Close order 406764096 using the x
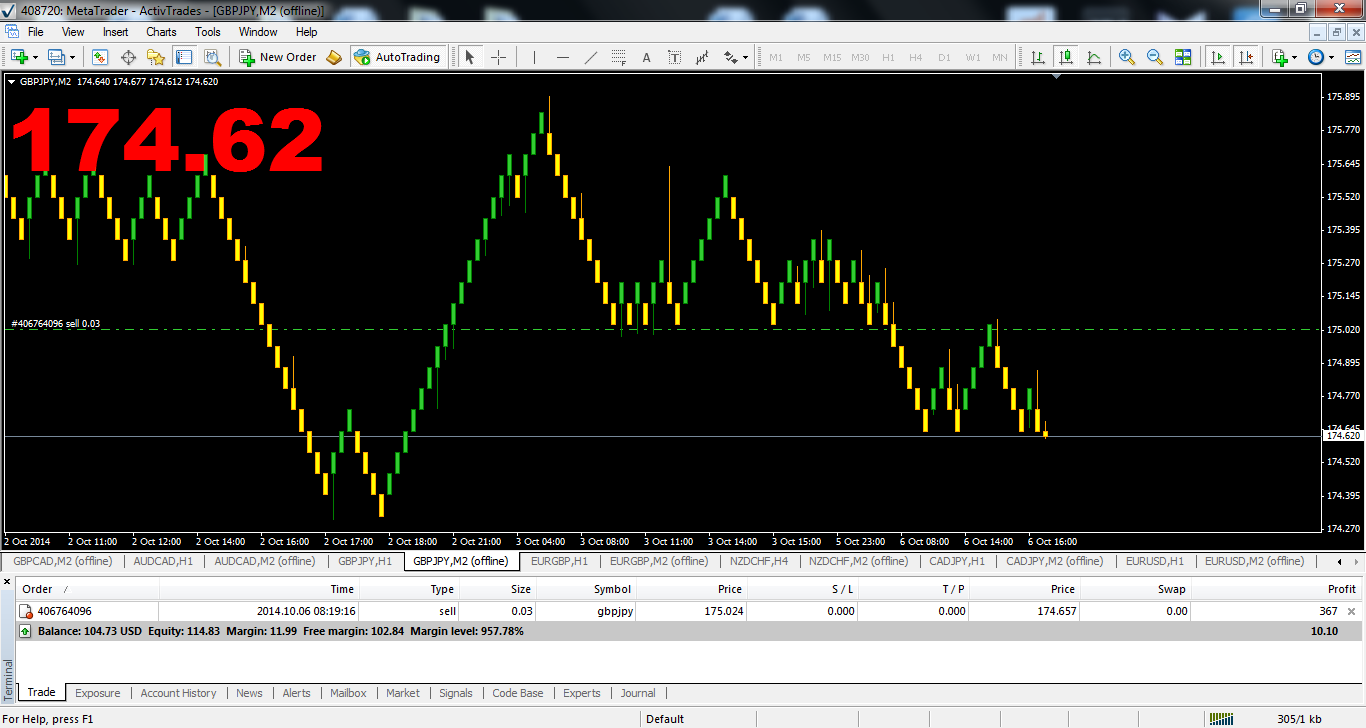Viewport: 1366px width, 728px height. point(1352,611)
